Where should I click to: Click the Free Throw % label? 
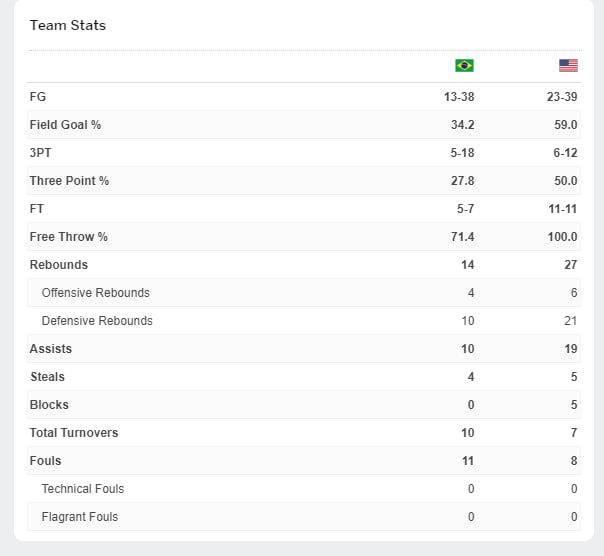pos(68,237)
